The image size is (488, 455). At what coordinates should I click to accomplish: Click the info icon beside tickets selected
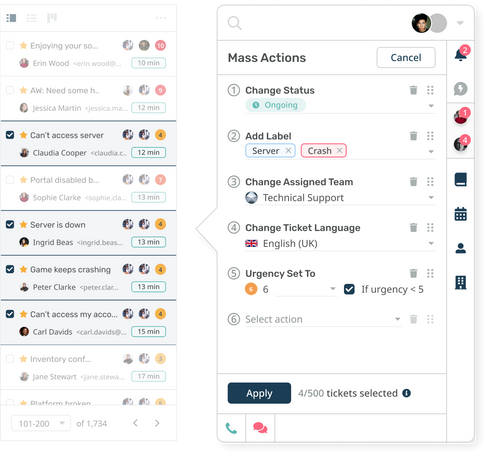tap(406, 393)
